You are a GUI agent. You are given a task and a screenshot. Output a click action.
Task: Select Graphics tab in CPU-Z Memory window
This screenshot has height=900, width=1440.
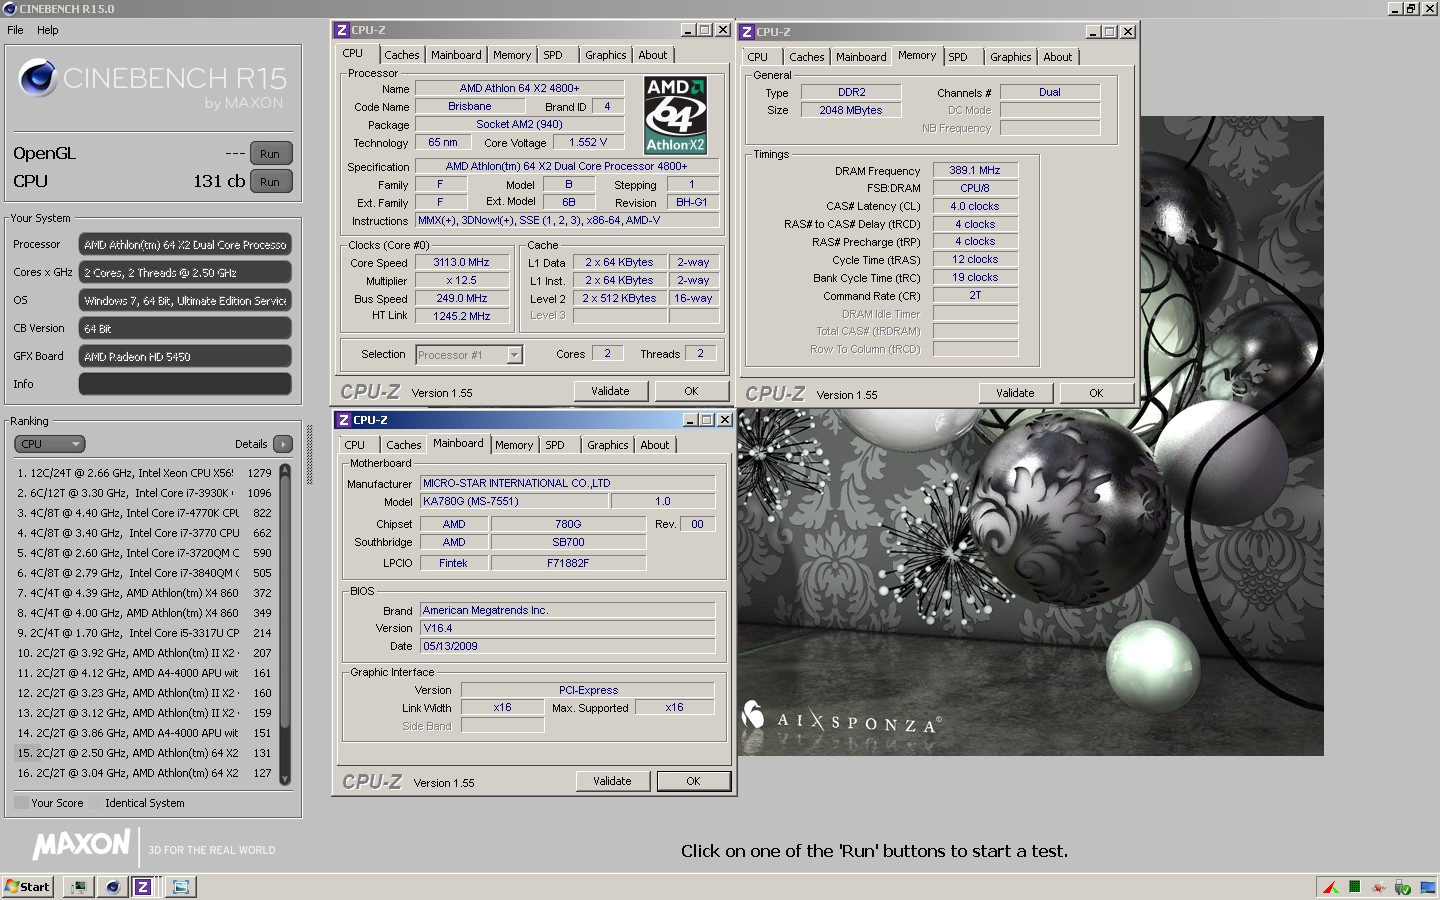(x=1011, y=57)
